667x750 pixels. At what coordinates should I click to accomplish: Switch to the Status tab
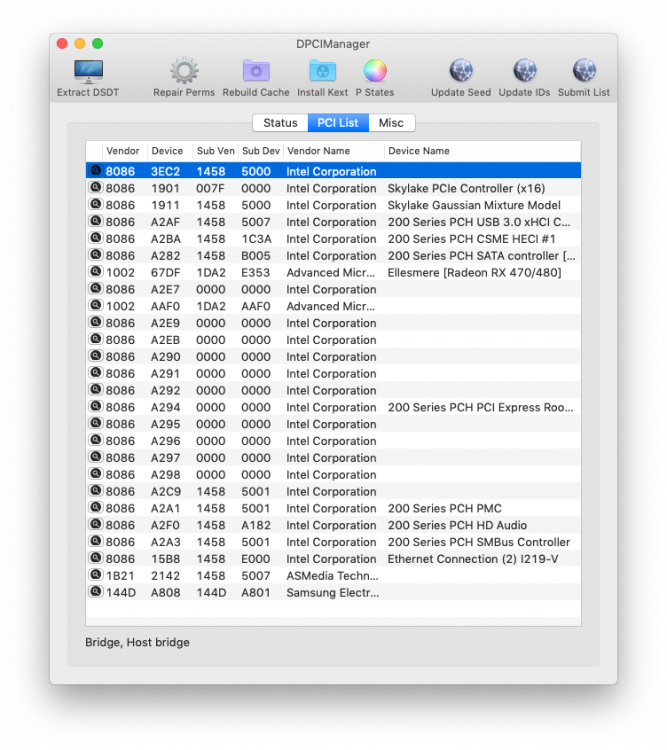280,123
